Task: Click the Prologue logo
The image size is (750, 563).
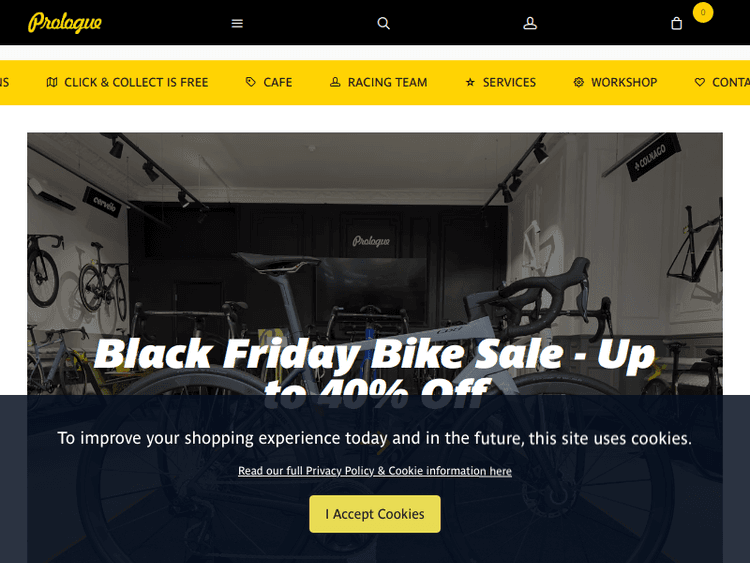Action: point(65,22)
